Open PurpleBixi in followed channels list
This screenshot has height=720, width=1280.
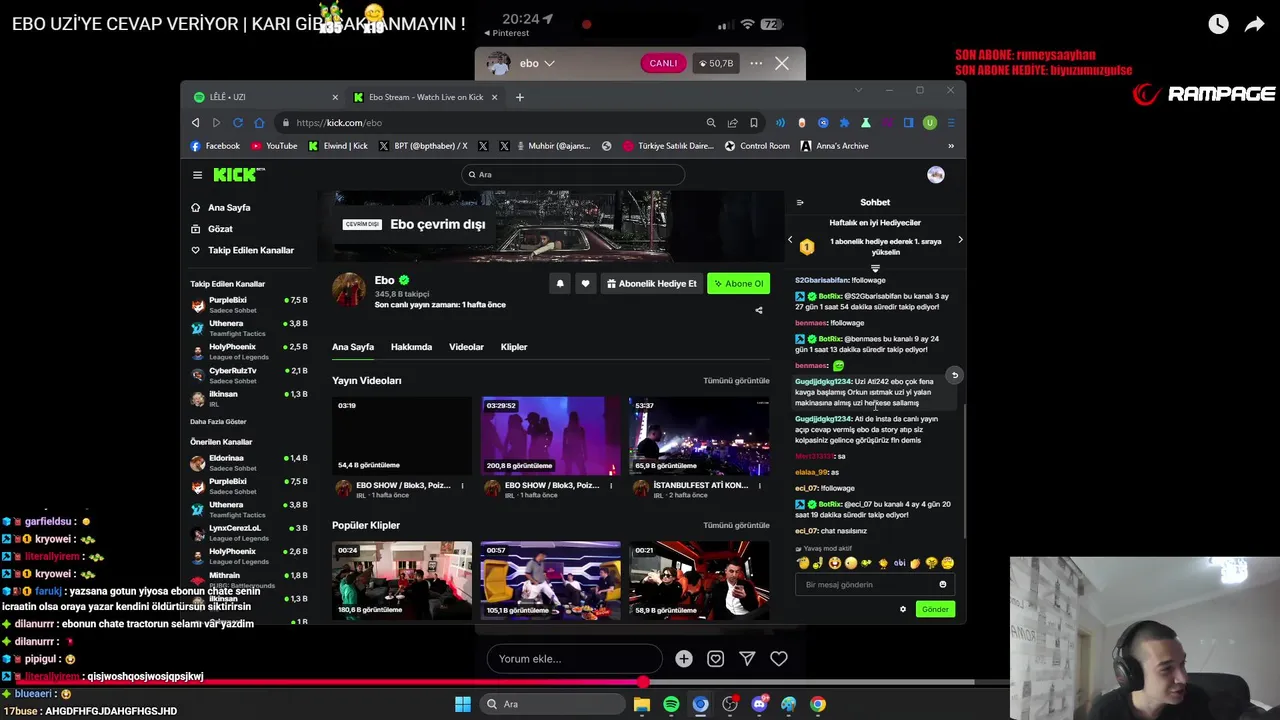pos(249,304)
